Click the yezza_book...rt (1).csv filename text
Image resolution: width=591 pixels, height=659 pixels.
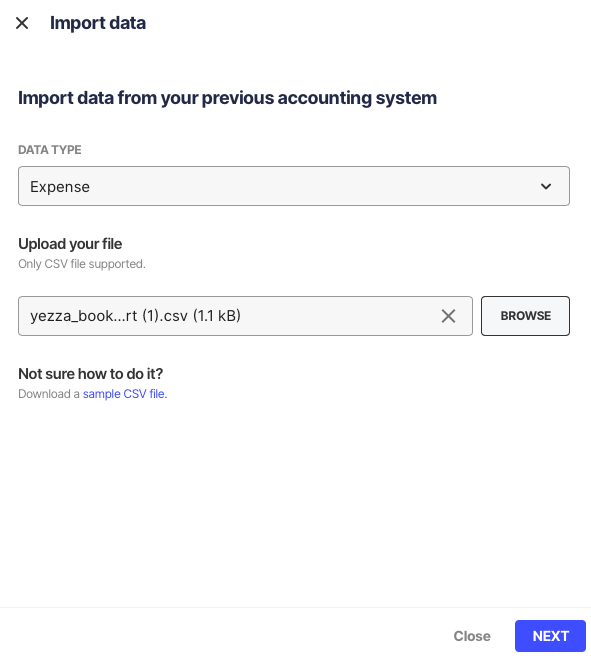(109, 316)
